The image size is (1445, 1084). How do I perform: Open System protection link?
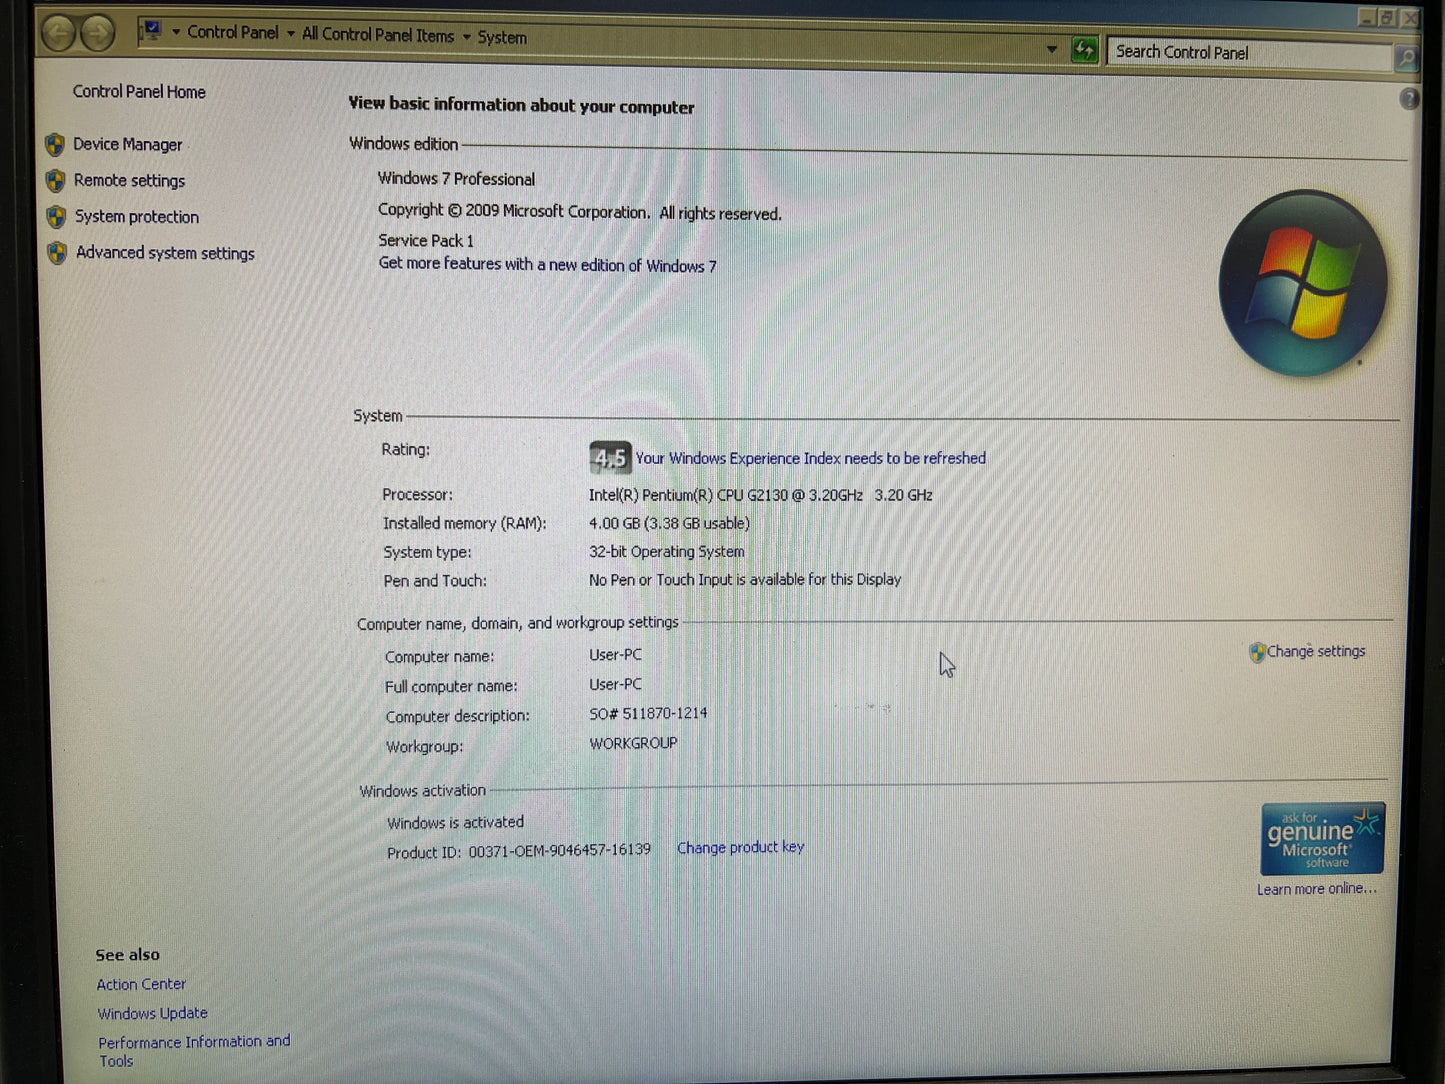[136, 217]
